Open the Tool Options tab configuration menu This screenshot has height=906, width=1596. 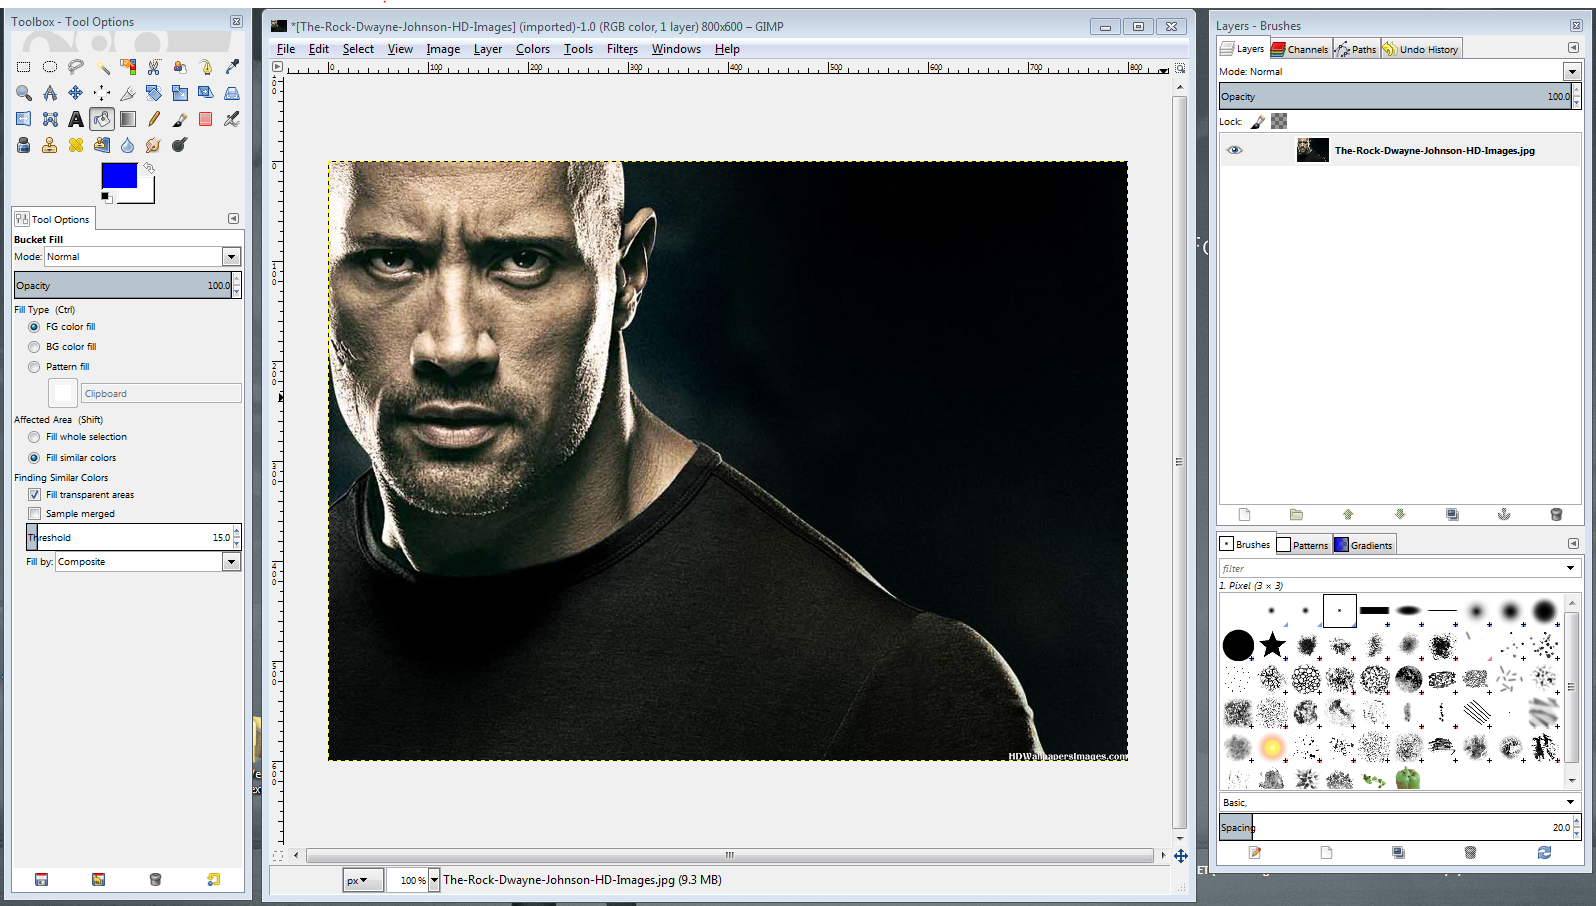(233, 218)
